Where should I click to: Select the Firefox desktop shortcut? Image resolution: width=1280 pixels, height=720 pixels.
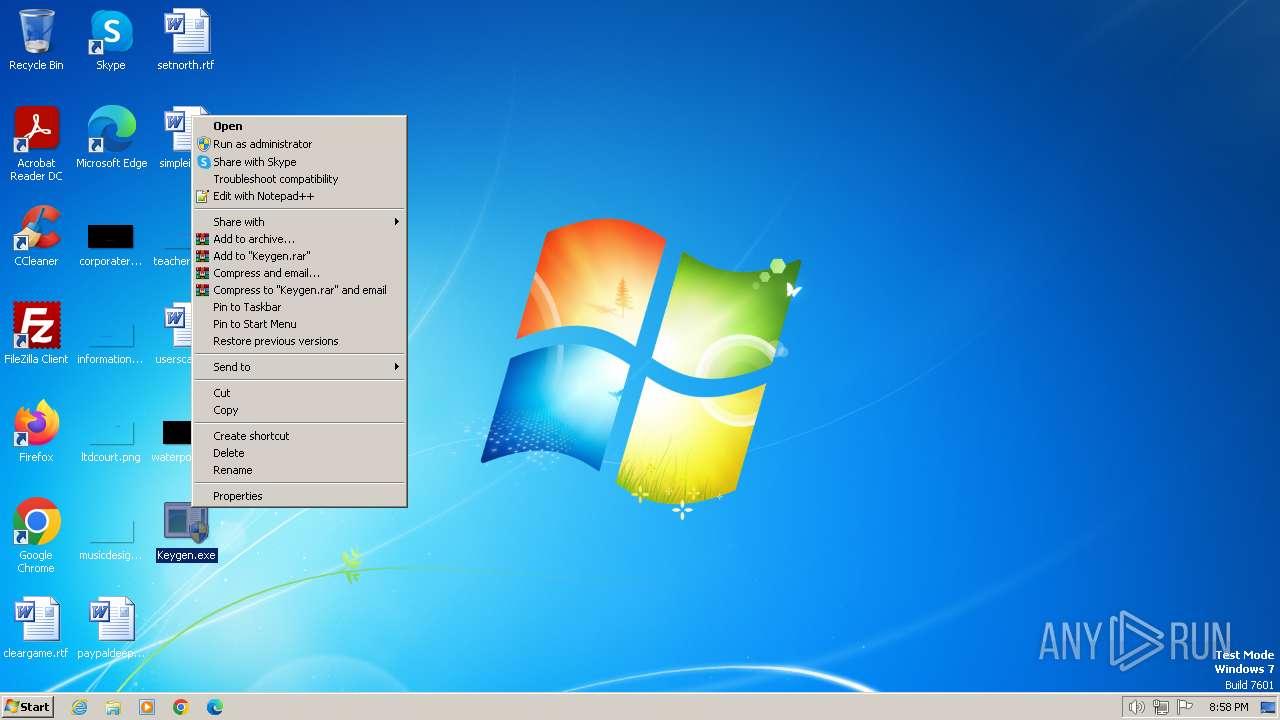36,432
